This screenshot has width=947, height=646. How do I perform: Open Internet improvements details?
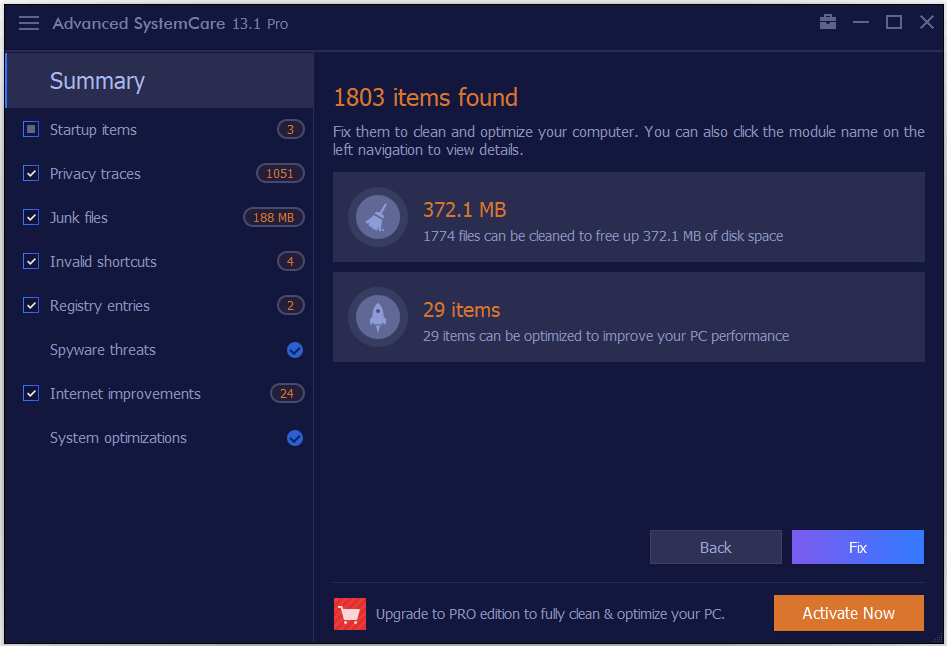coord(125,394)
